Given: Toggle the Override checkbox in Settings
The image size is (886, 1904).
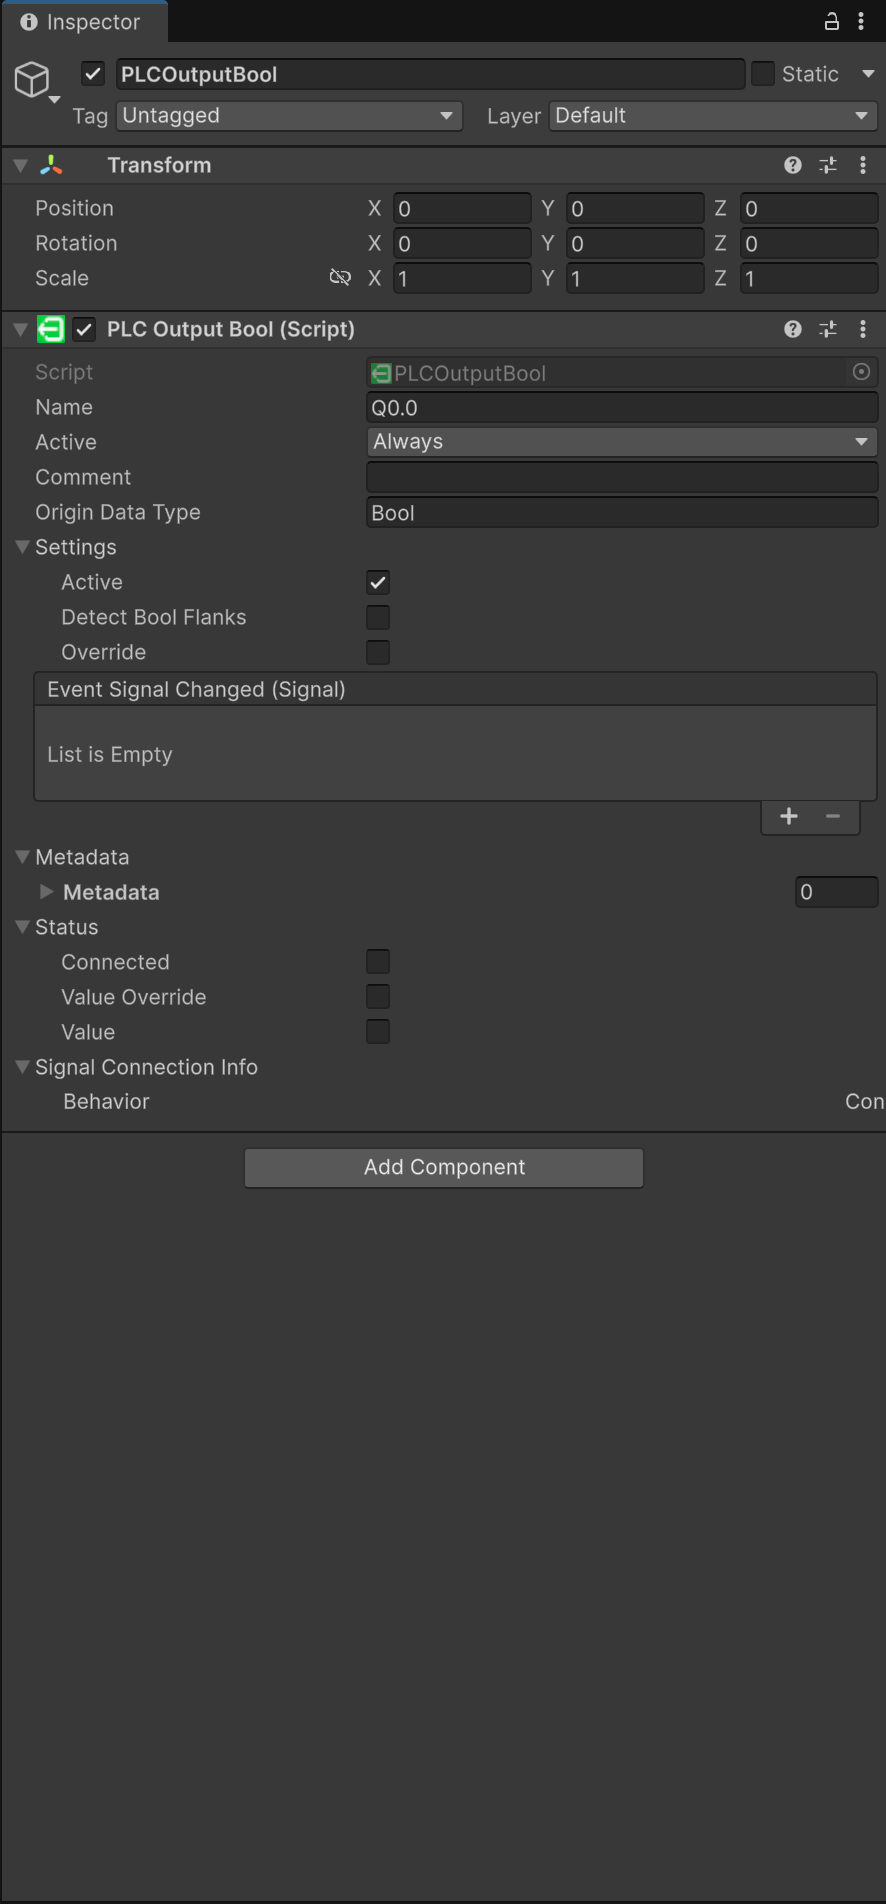Looking at the screenshot, I should point(378,652).
